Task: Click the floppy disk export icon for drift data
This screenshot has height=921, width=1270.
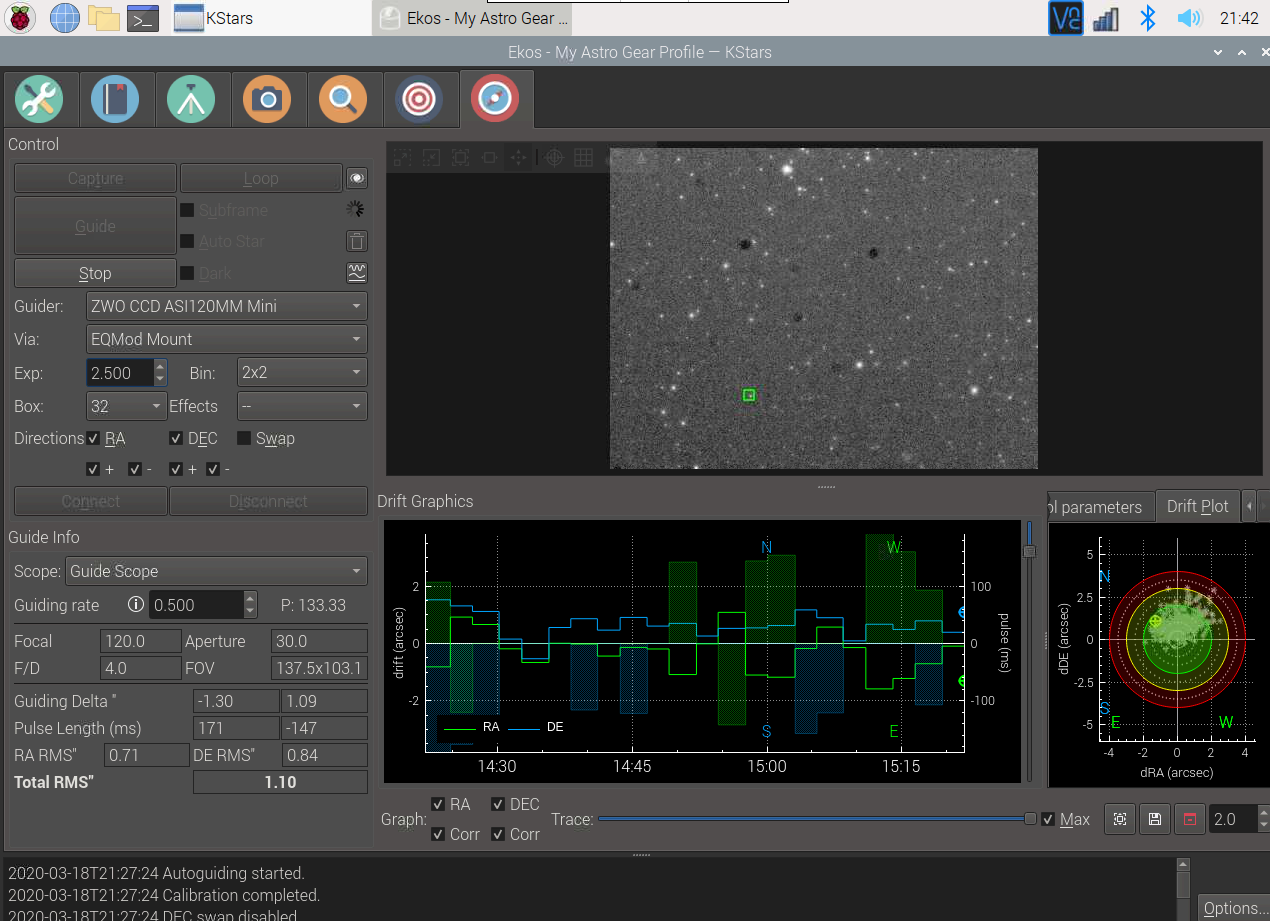Action: pyautogui.click(x=1155, y=819)
